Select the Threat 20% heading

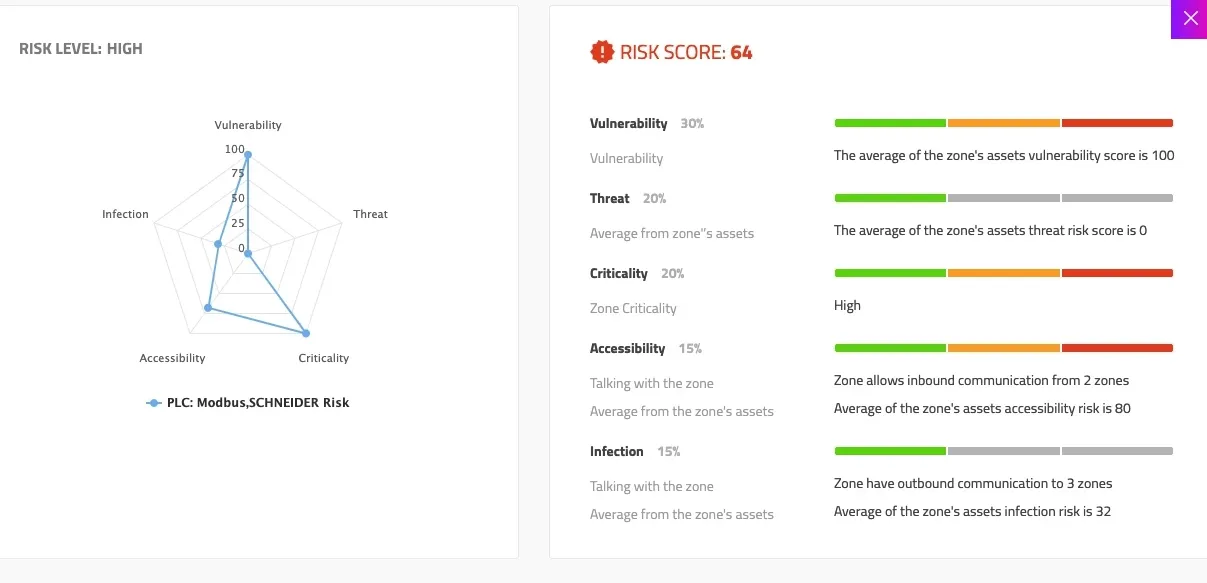628,199
